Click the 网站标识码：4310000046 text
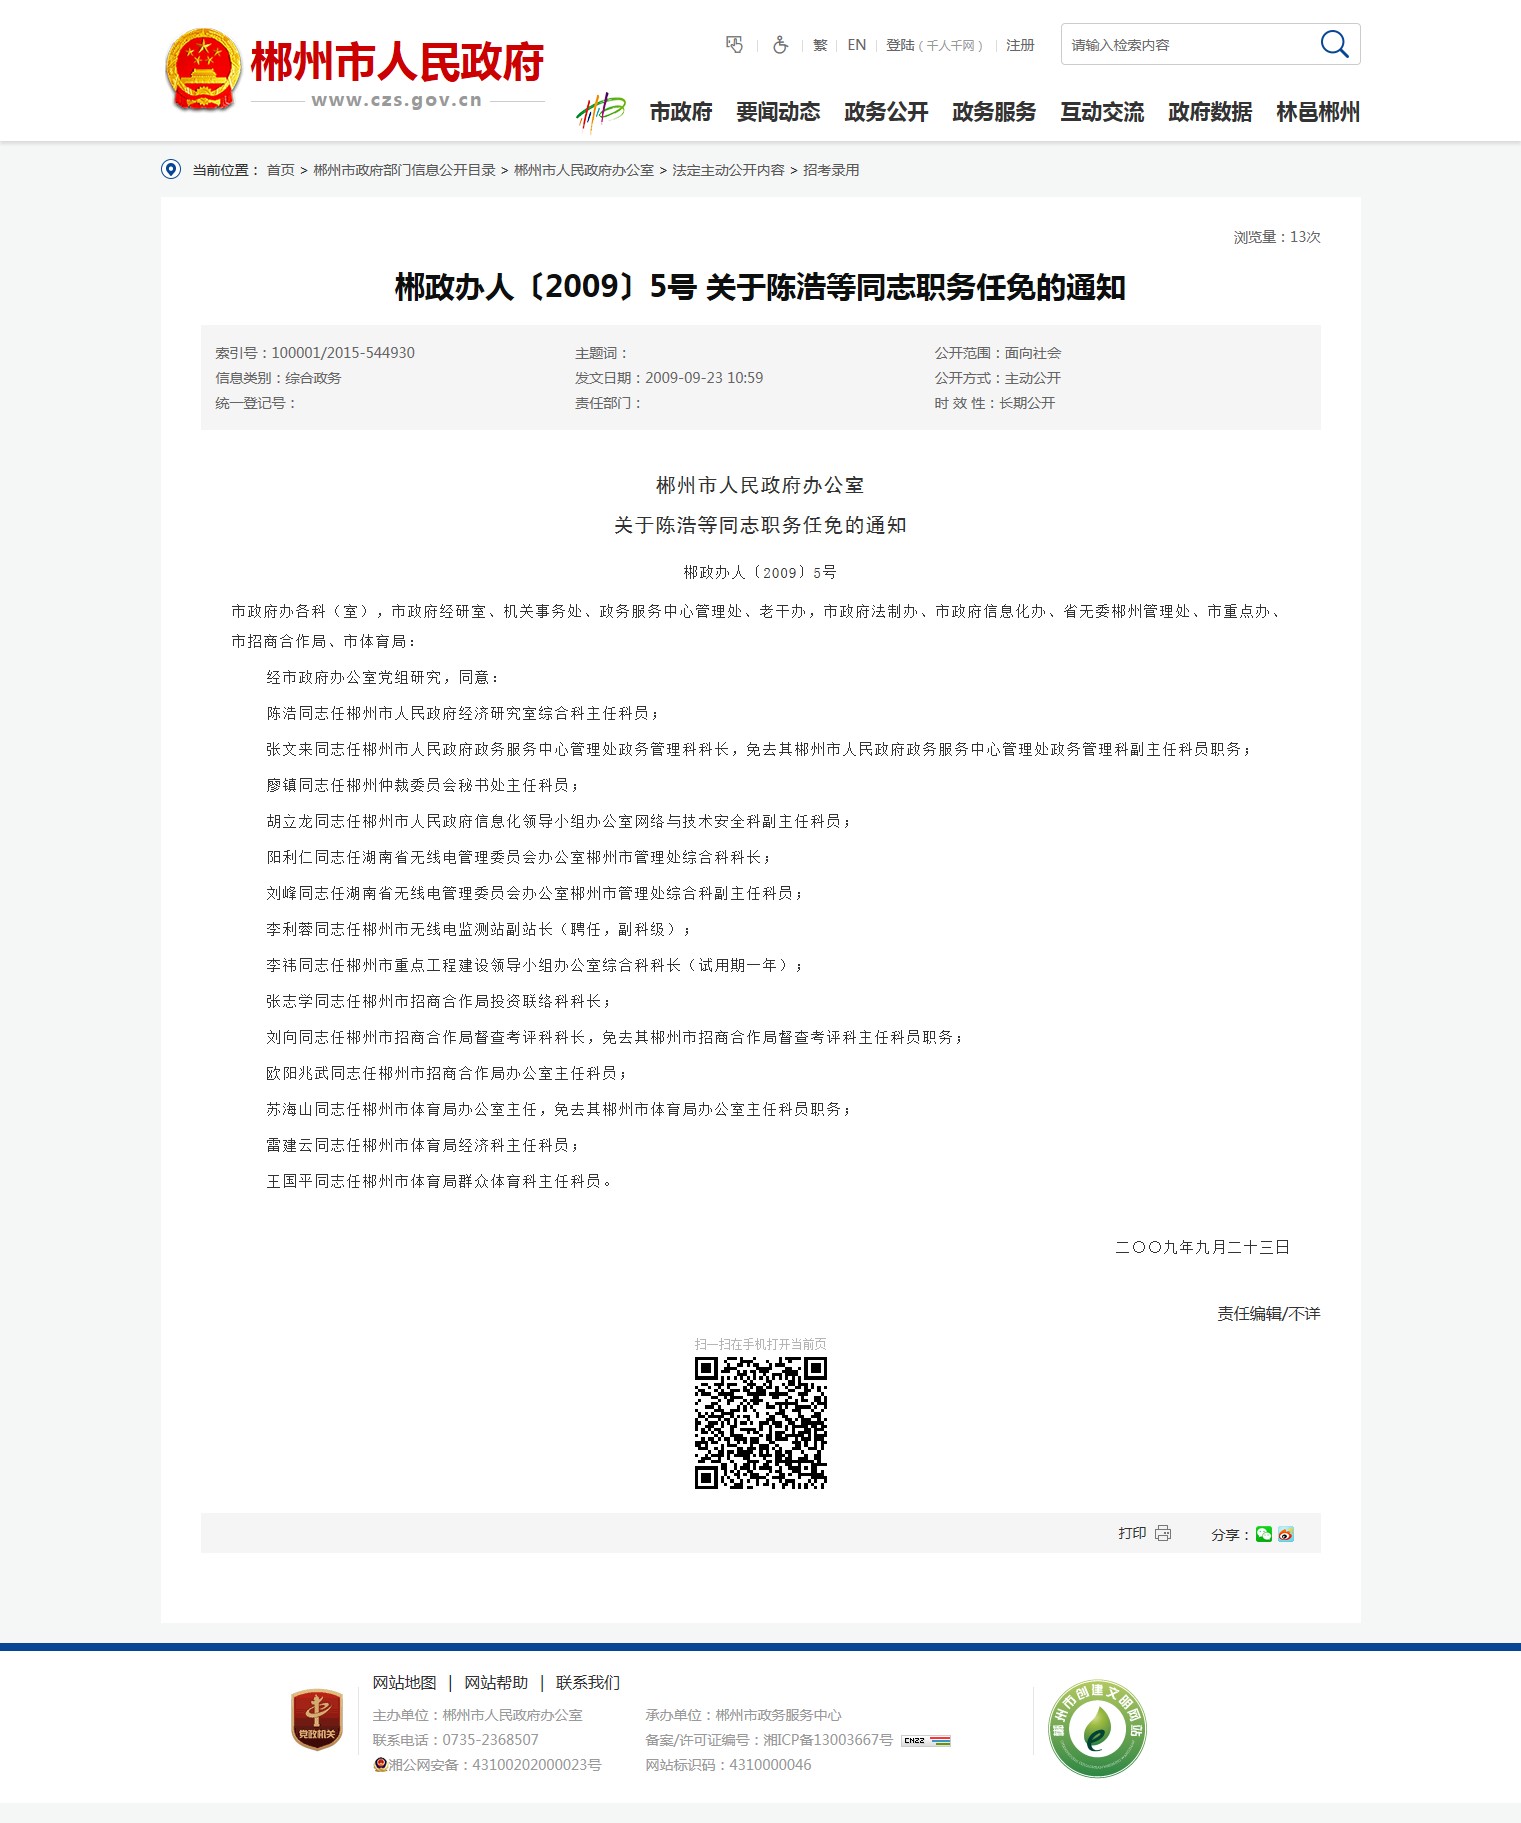 [x=728, y=1765]
